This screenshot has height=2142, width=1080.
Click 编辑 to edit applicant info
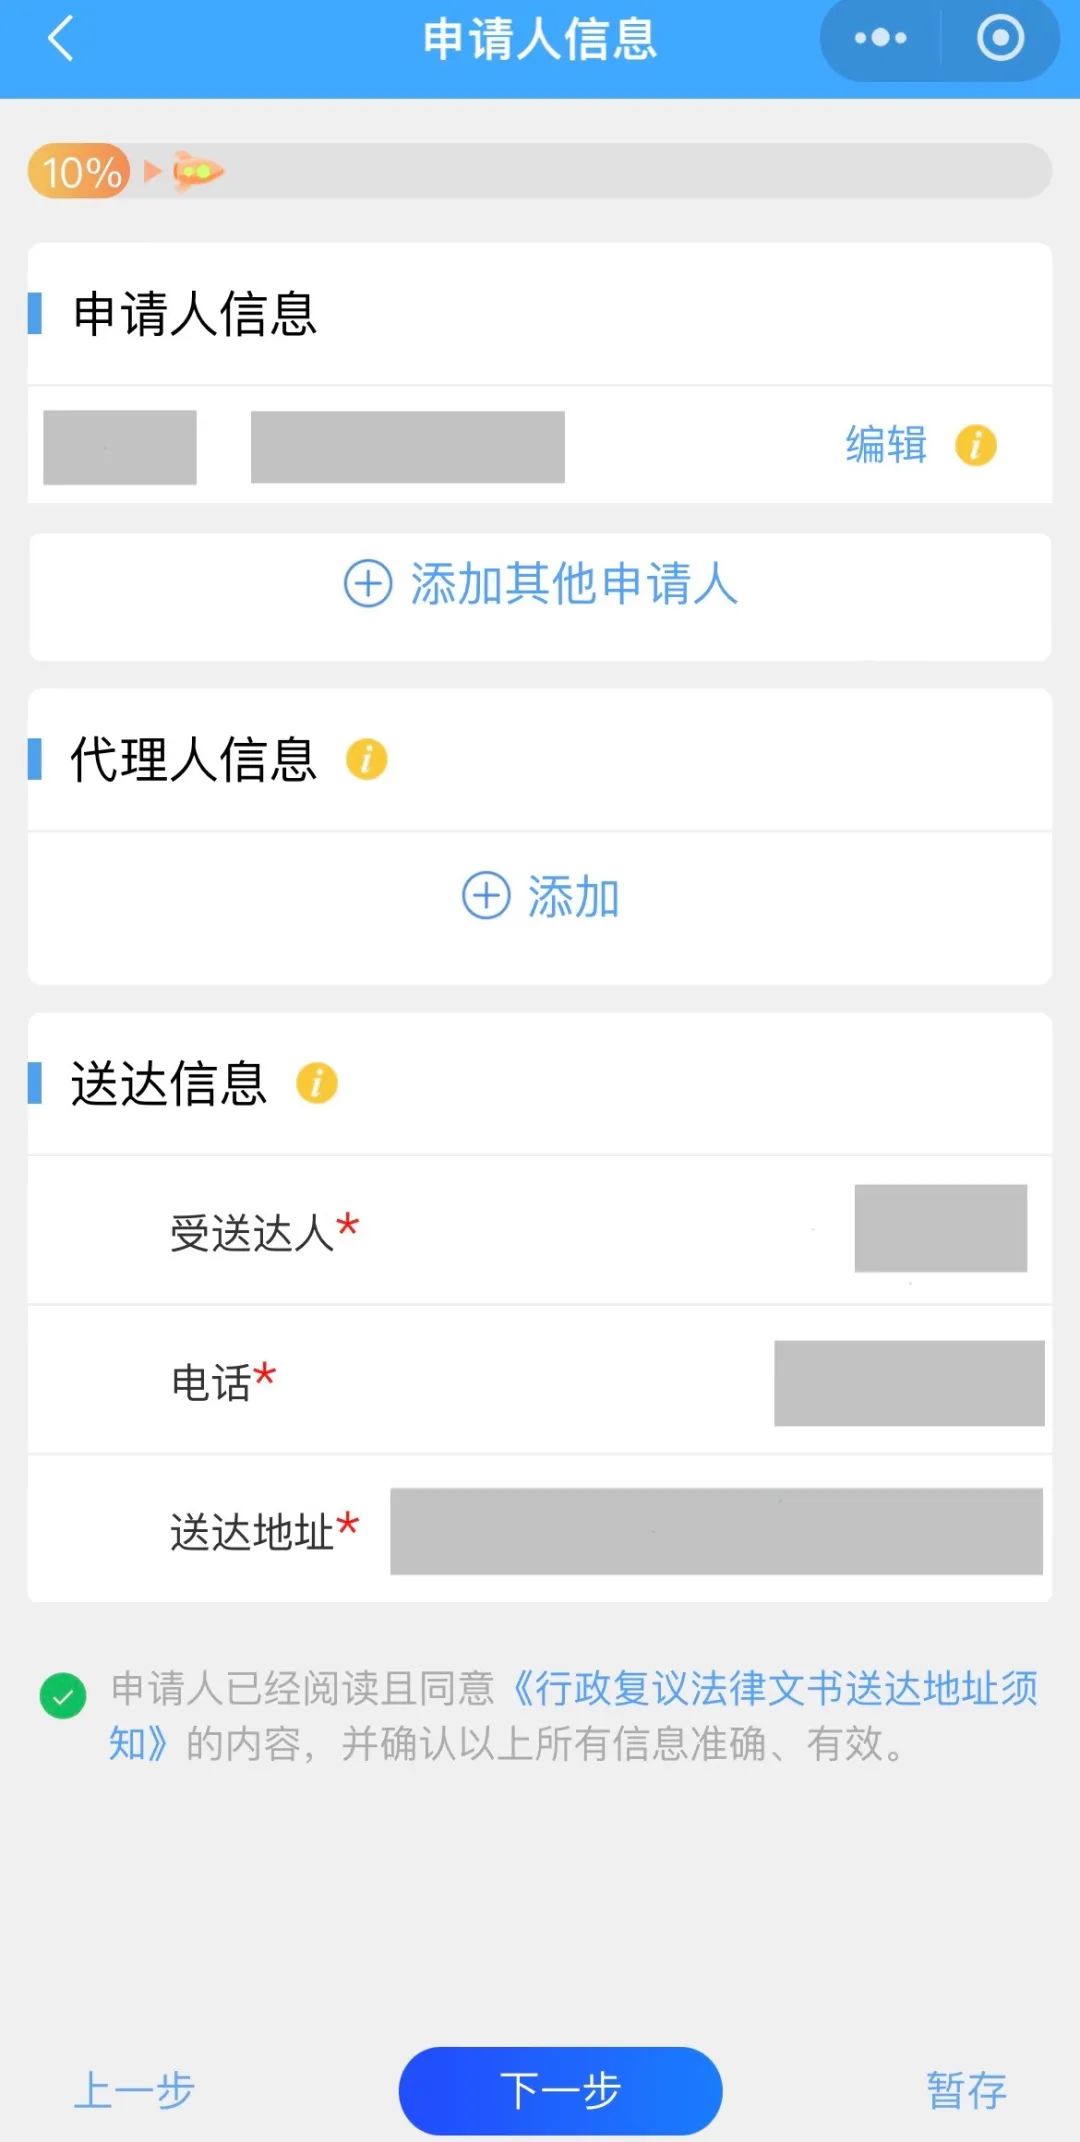[x=886, y=445]
